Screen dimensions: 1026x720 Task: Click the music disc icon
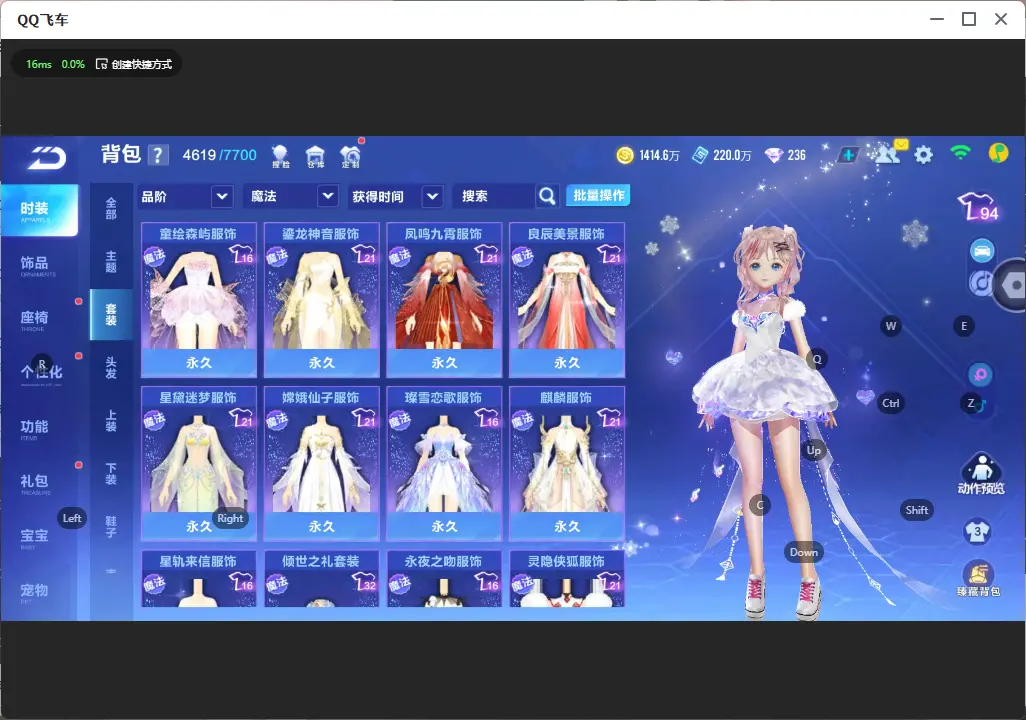980,283
